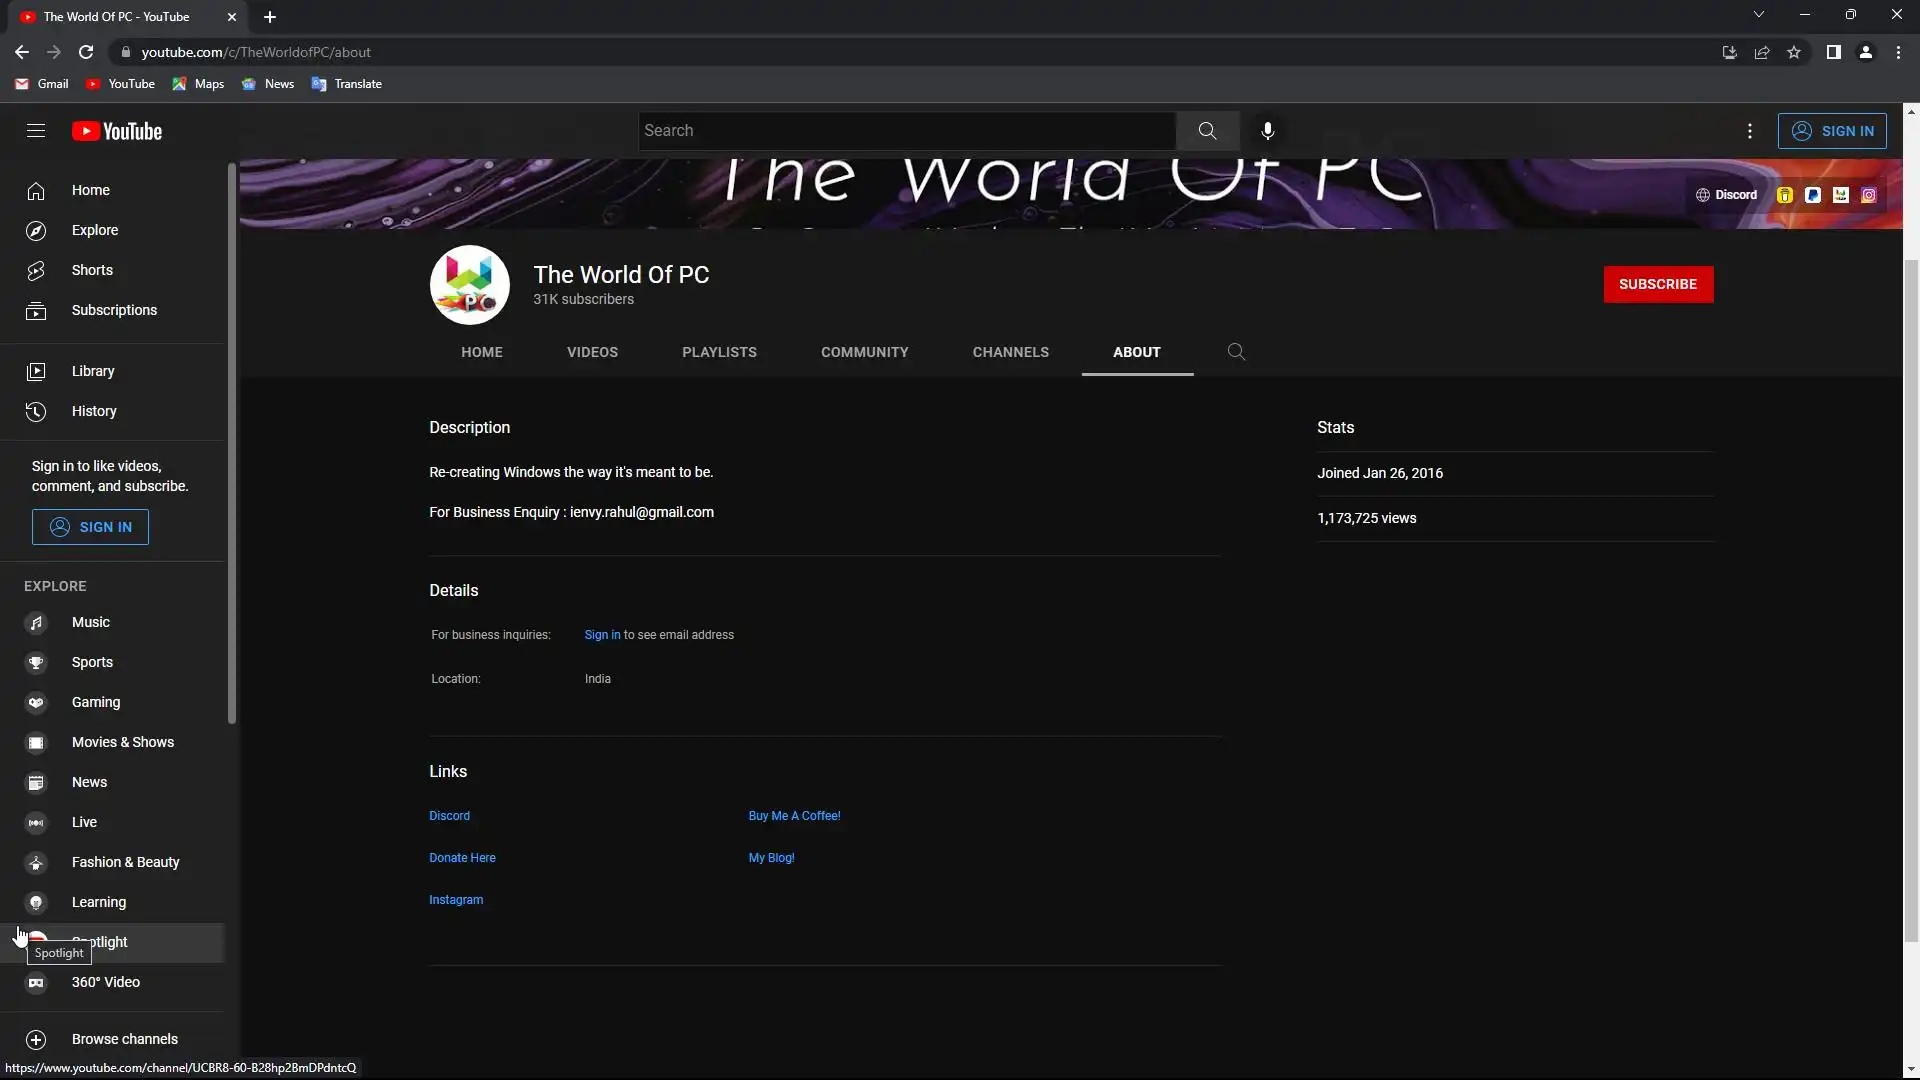Click the voice search microphone icon
This screenshot has width=1920, height=1080.
[1267, 131]
